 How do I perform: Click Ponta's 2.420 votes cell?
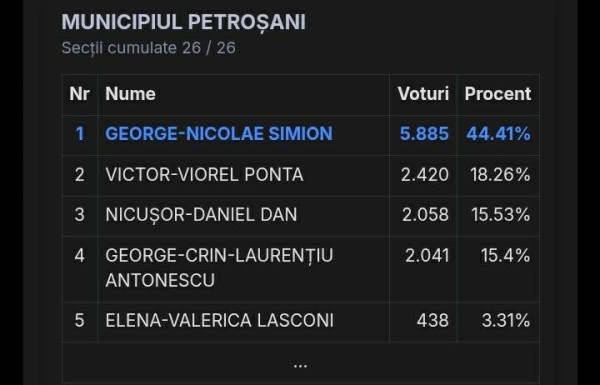coord(425,175)
